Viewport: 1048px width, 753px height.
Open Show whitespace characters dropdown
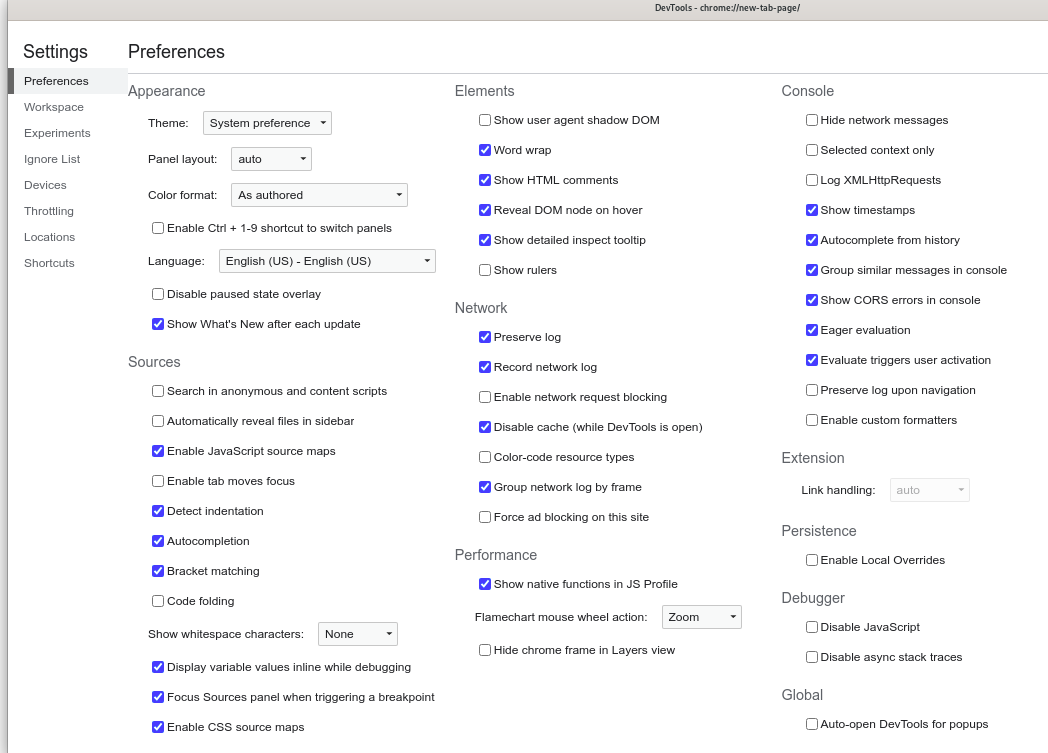click(x=358, y=634)
